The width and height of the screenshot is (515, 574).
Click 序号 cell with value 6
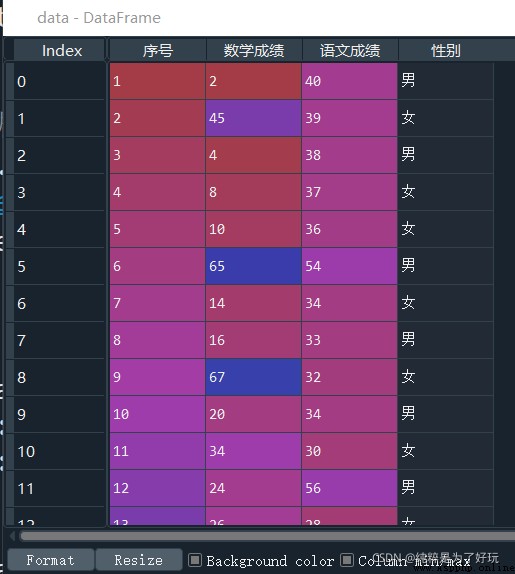pyautogui.click(x=157, y=266)
